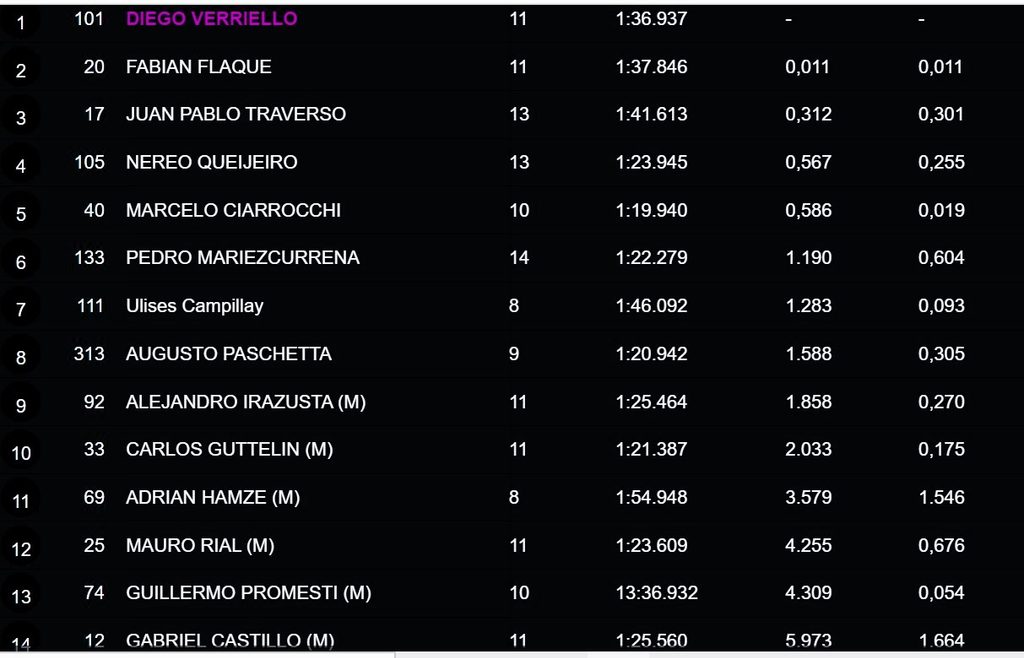
Task: Click FABIAN FLAQUE row name
Action: pyautogui.click(x=199, y=67)
